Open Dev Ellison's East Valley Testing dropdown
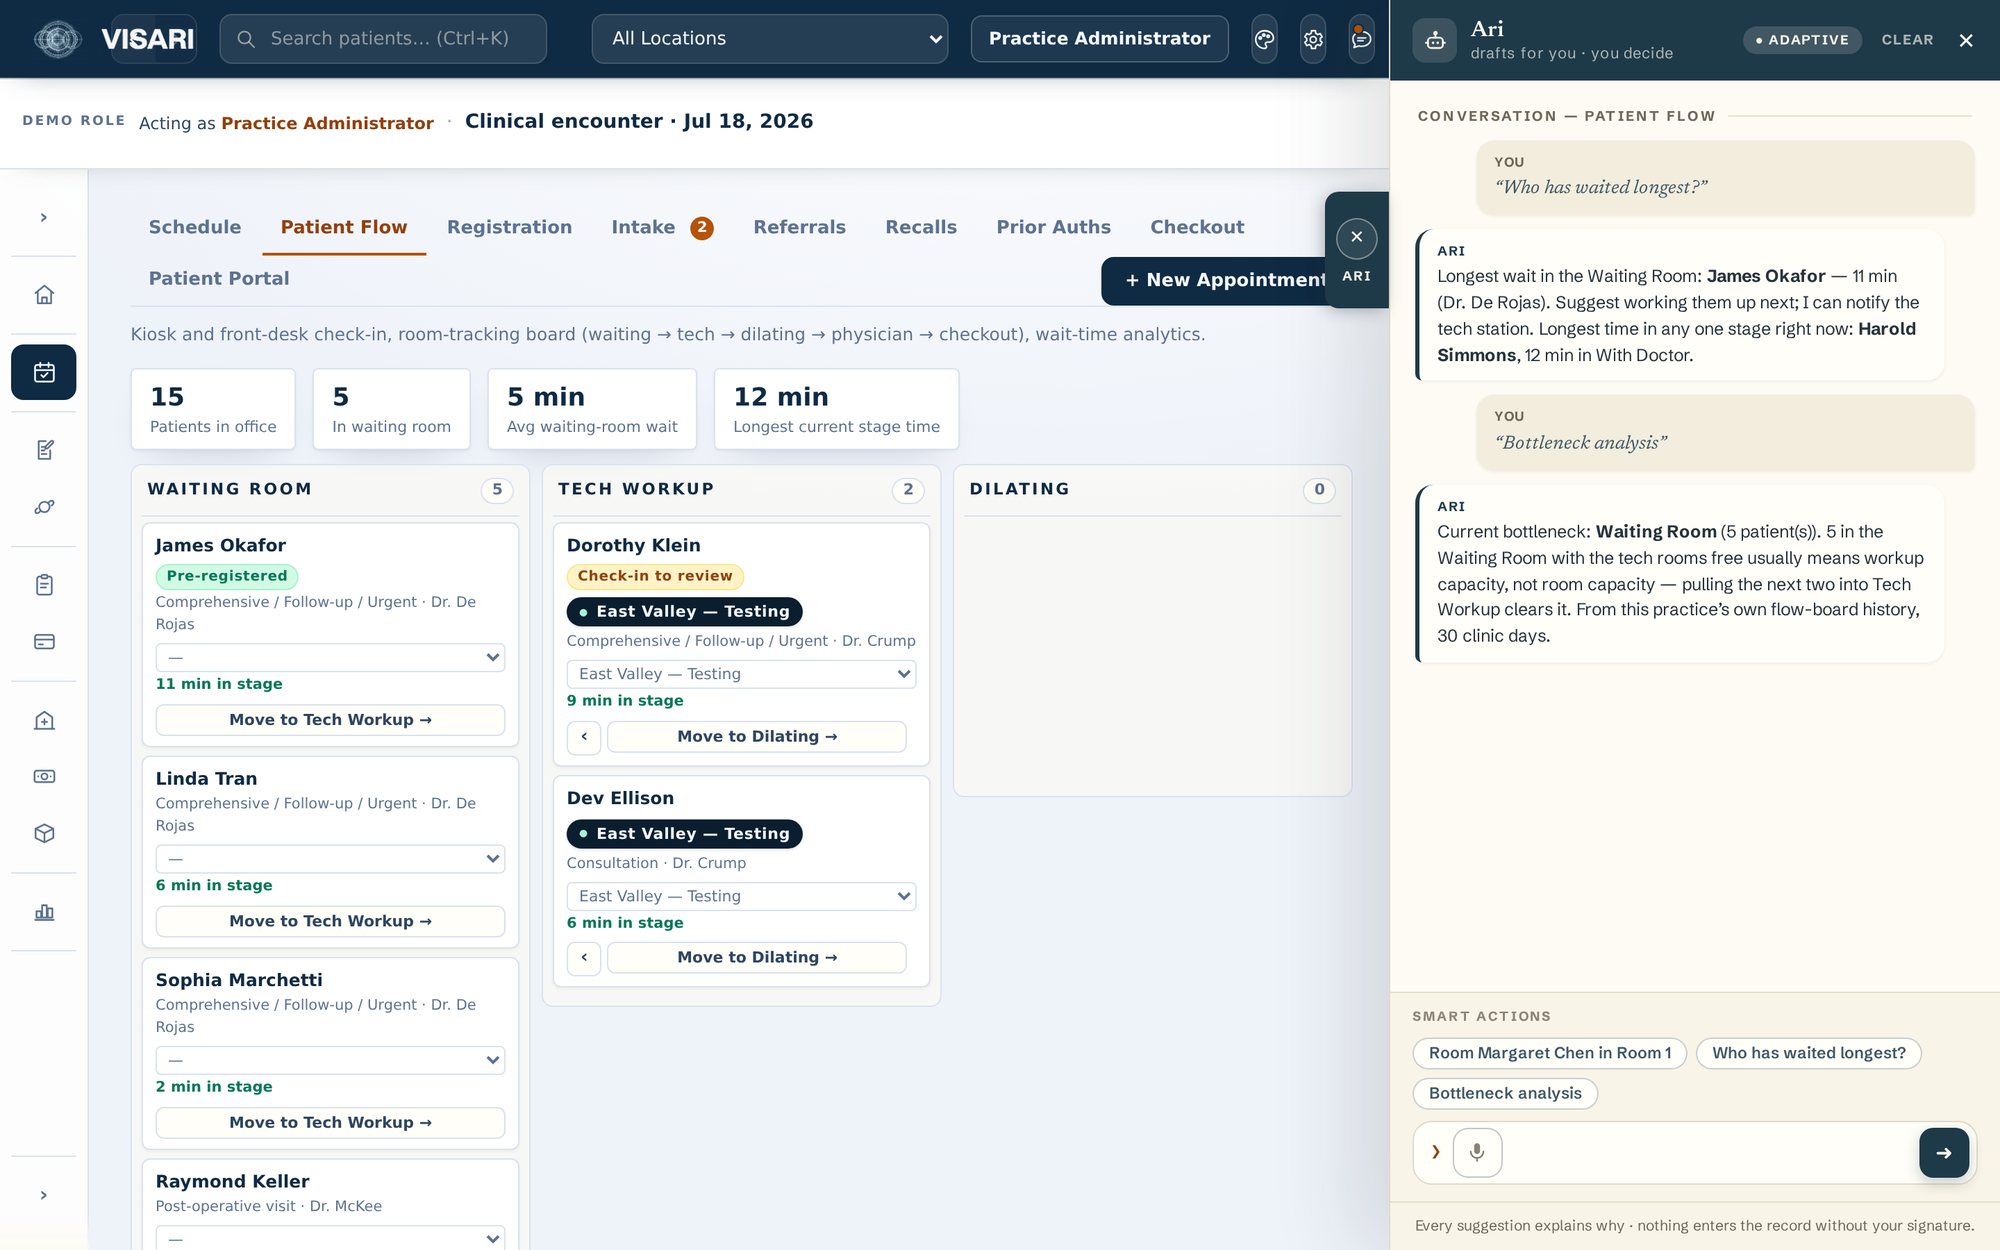The width and height of the screenshot is (2000, 1250). [741, 896]
